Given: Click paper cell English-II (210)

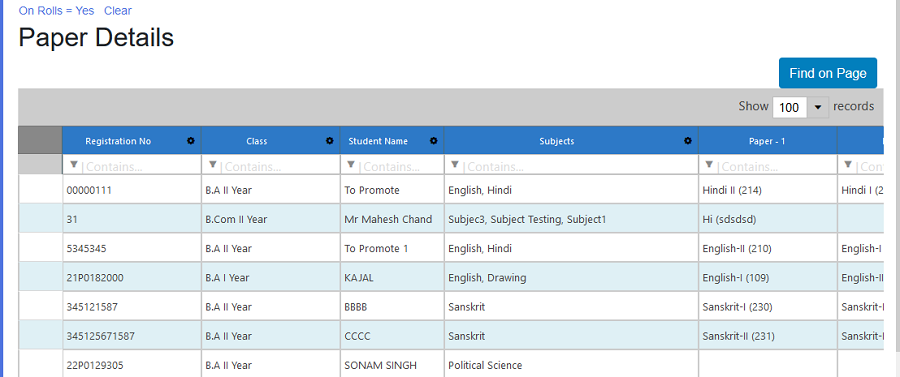Looking at the screenshot, I should point(768,248).
